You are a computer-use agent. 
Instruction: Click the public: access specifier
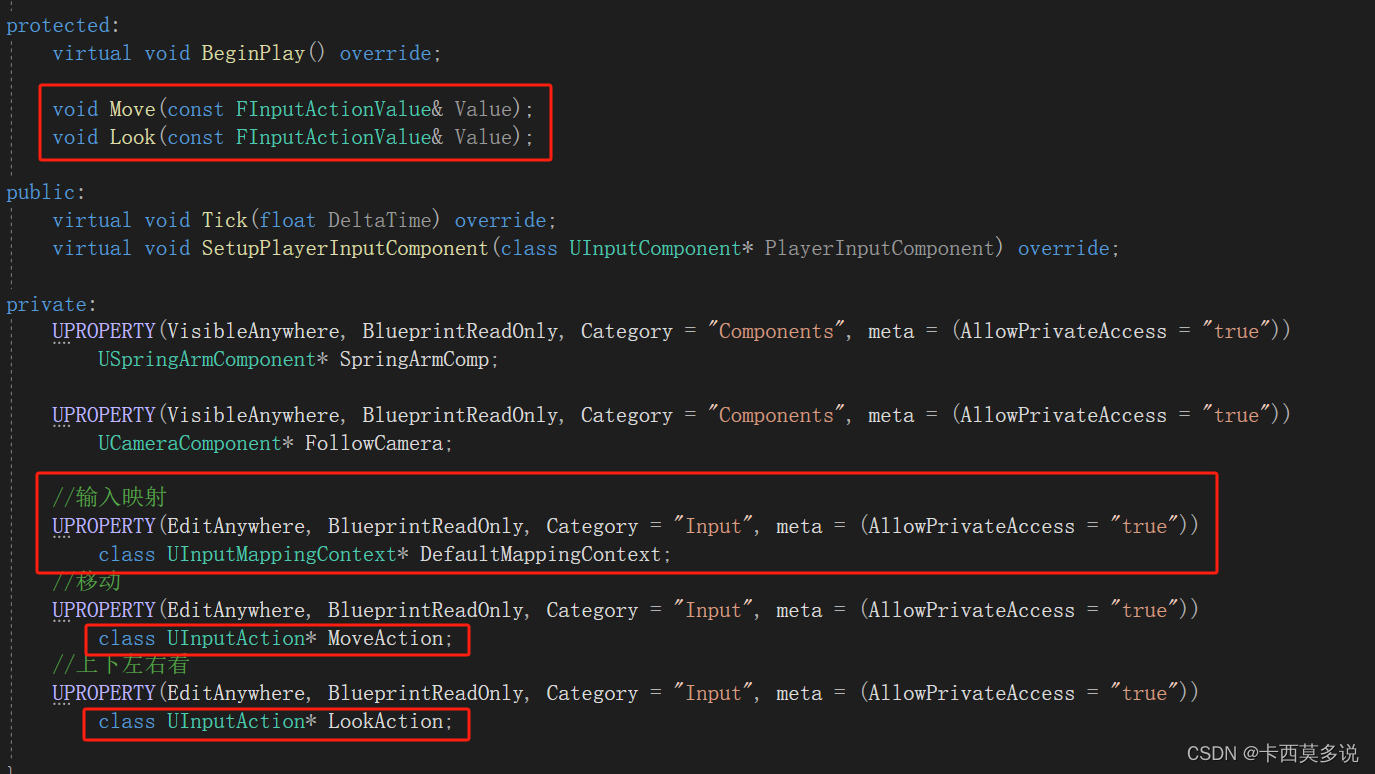point(42,191)
